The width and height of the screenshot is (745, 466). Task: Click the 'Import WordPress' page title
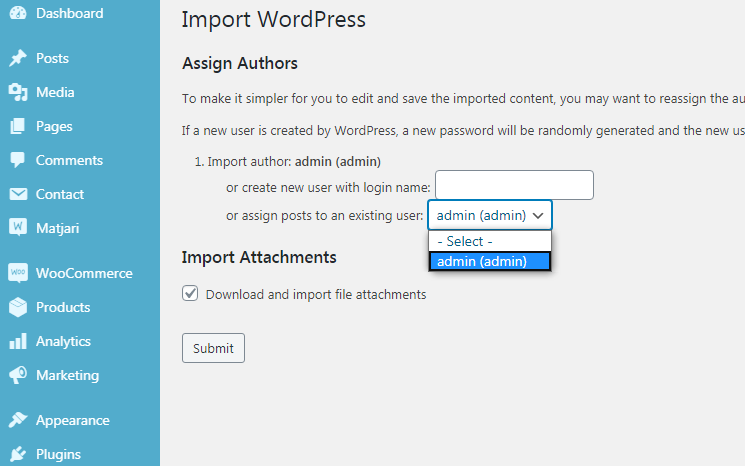(274, 19)
